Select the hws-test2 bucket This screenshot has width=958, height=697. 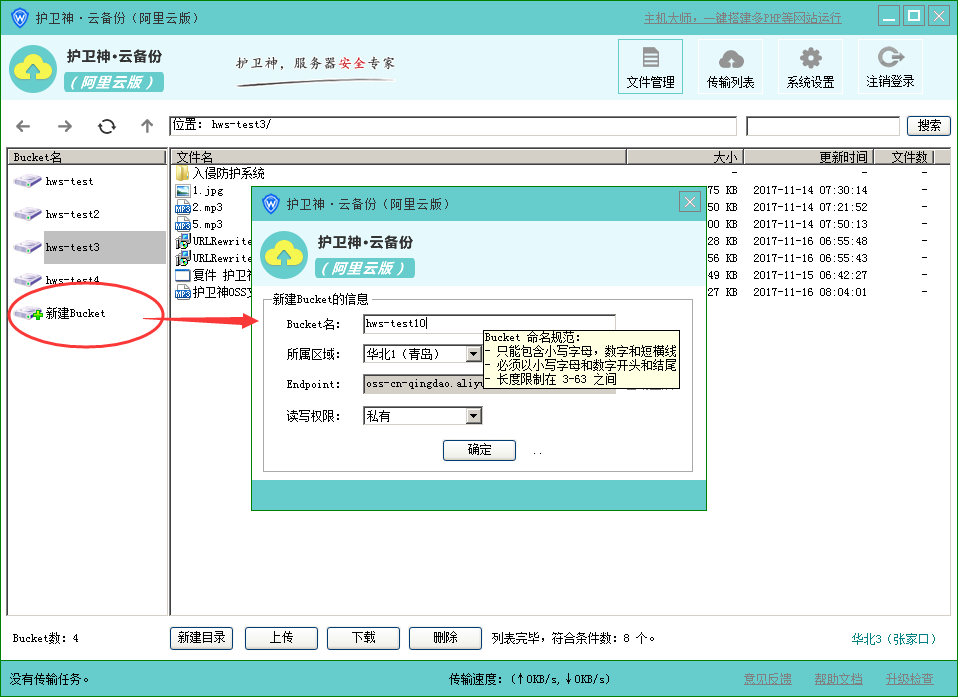72,215
